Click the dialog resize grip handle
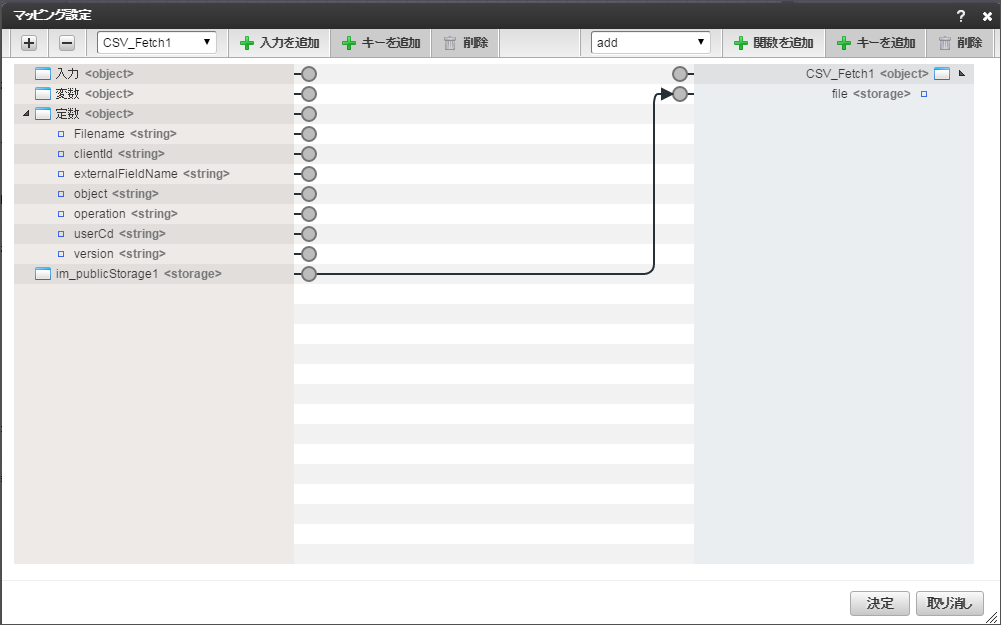Image resolution: width=1001 pixels, height=625 pixels. click(993, 617)
